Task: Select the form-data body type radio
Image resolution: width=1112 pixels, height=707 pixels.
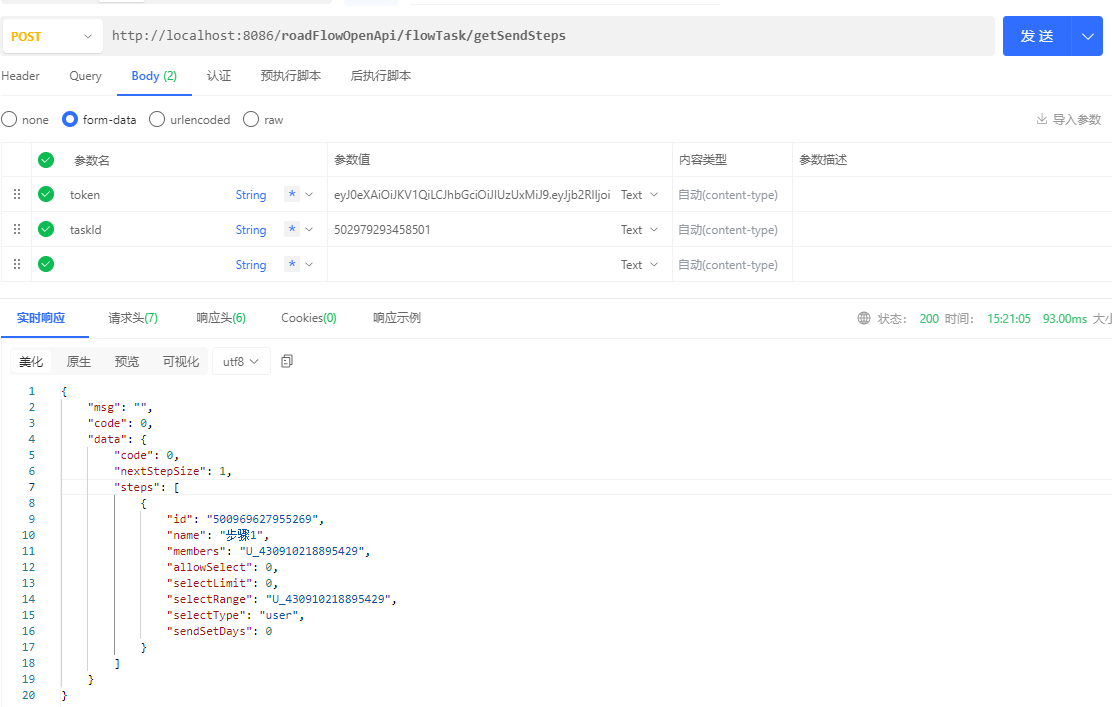Action: (70, 119)
